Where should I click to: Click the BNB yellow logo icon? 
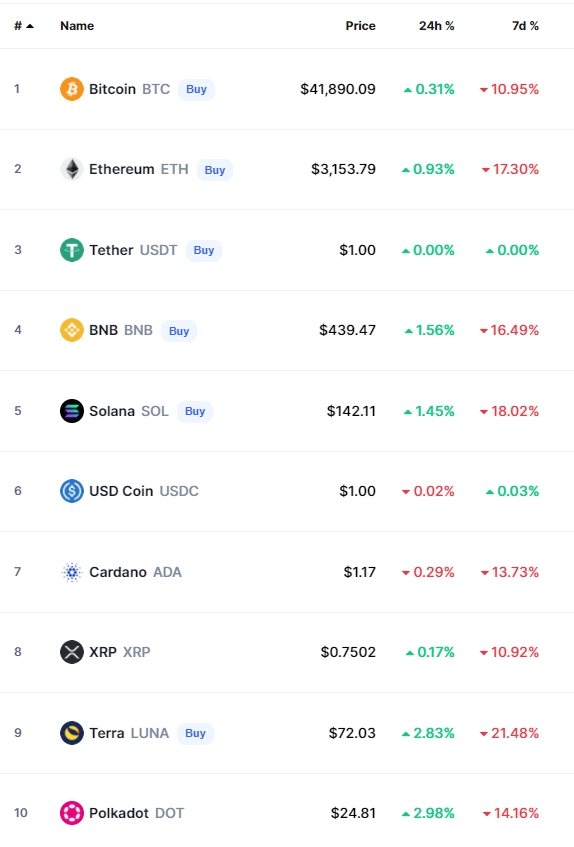coord(72,330)
